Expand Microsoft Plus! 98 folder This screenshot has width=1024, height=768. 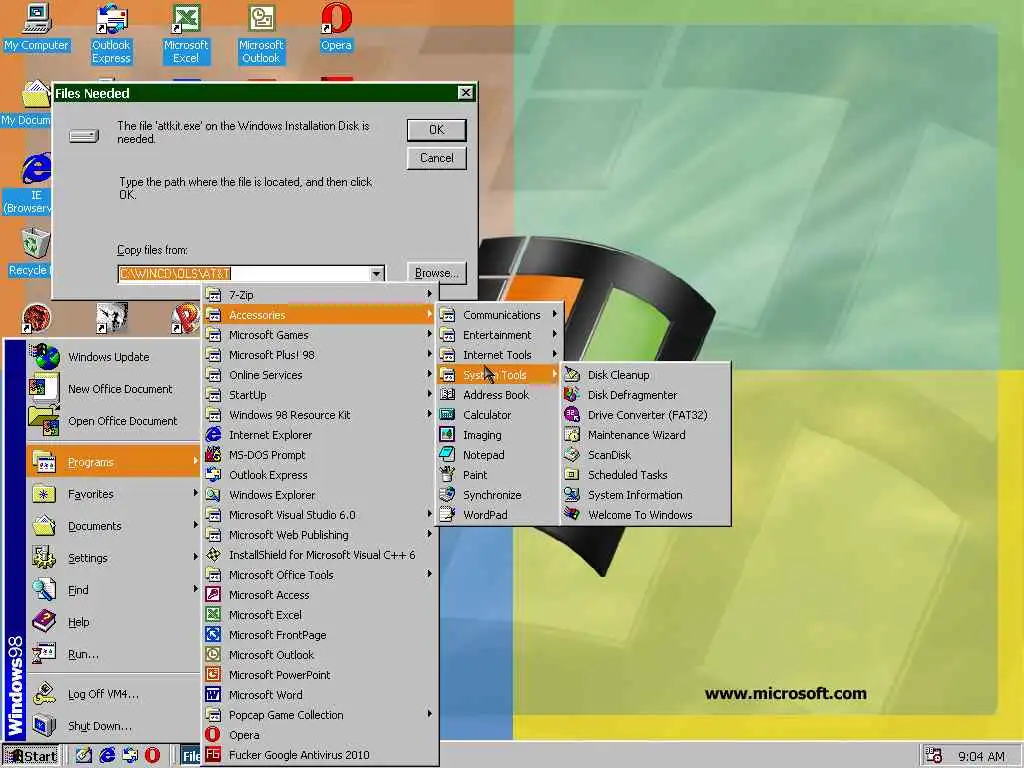pos(319,355)
